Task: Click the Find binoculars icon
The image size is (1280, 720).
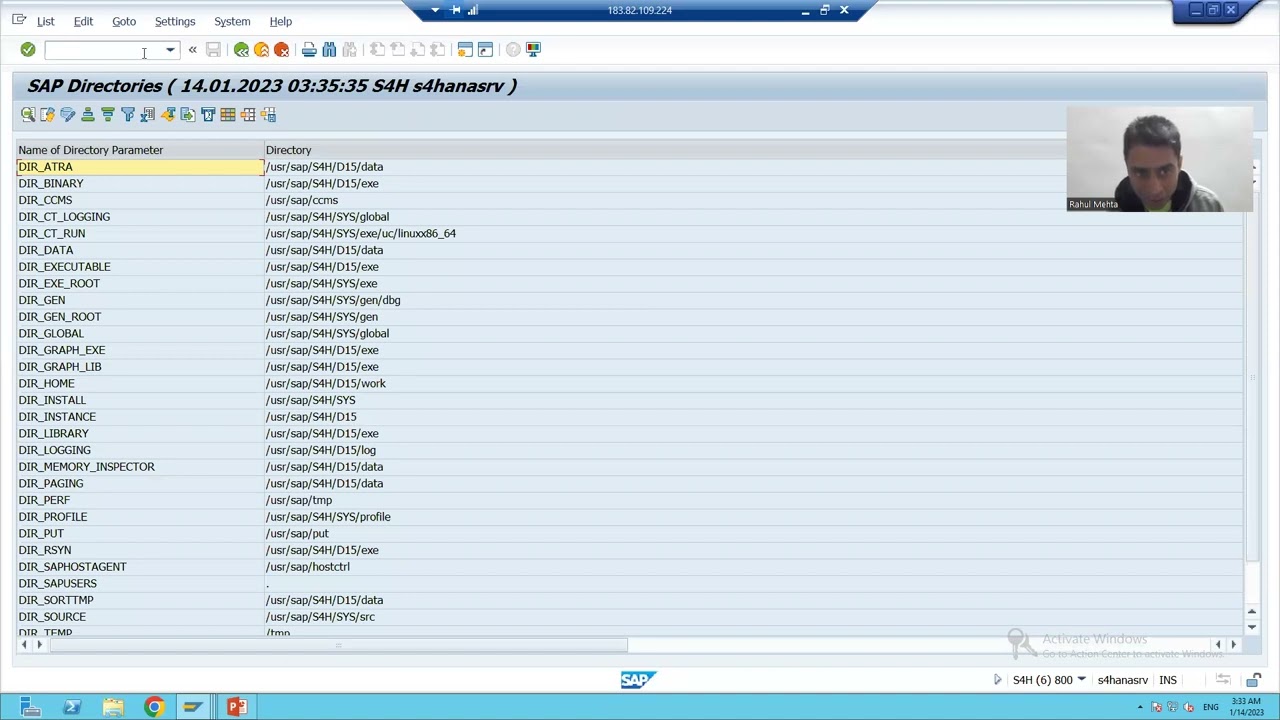Action: (x=329, y=50)
